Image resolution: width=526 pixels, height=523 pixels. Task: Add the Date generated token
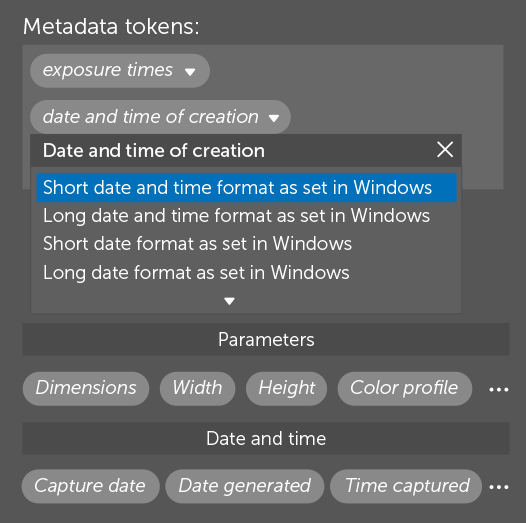[245, 486]
